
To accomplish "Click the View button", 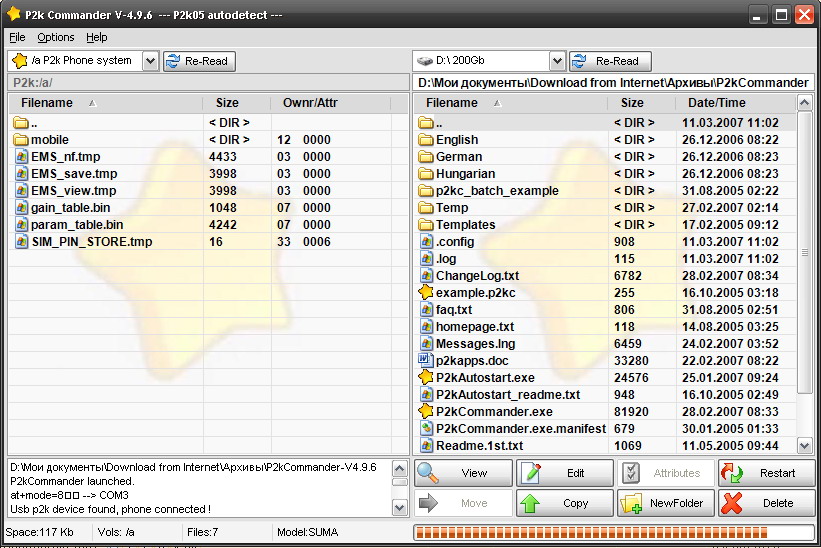I will click(x=463, y=473).
